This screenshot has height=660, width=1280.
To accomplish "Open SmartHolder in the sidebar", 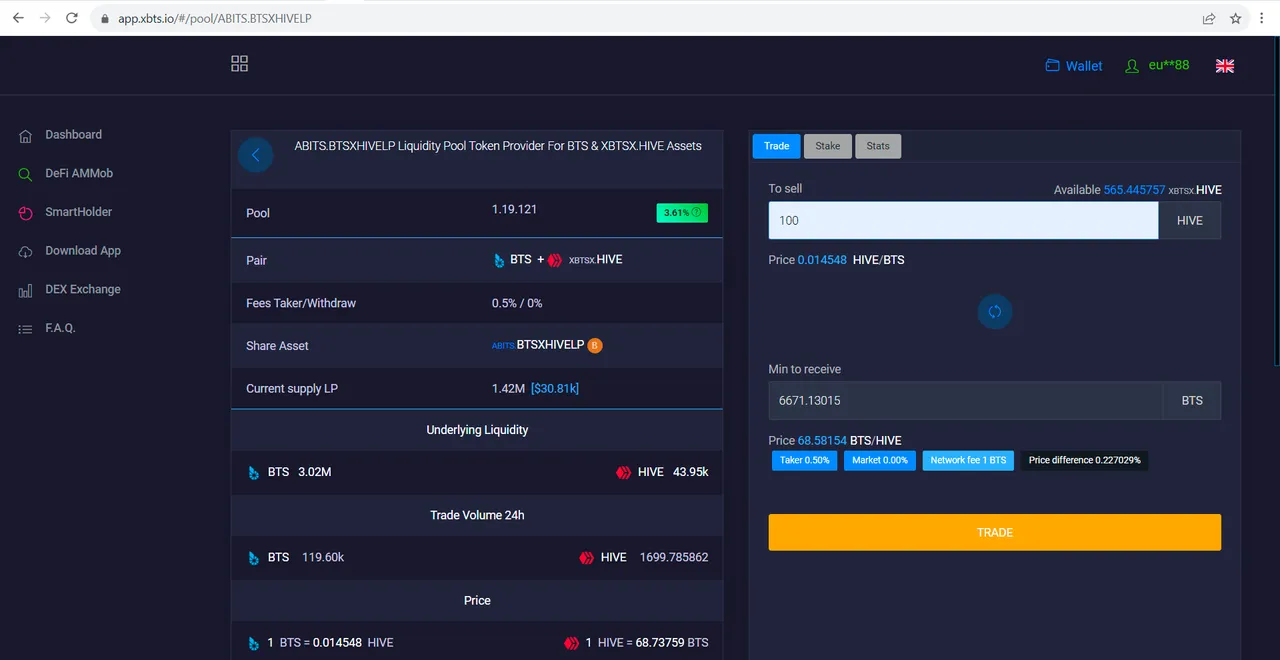I will pyautogui.click(x=78, y=212).
